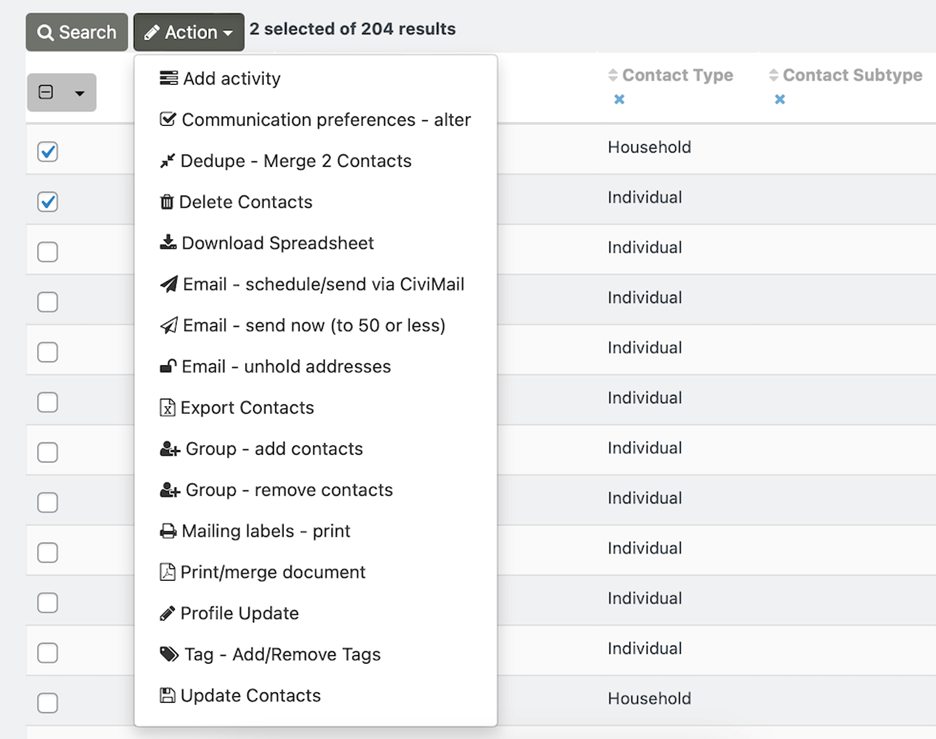Image resolution: width=936 pixels, height=739 pixels.
Task: Click the paper plane icon for CiviMail
Action: [x=168, y=285]
